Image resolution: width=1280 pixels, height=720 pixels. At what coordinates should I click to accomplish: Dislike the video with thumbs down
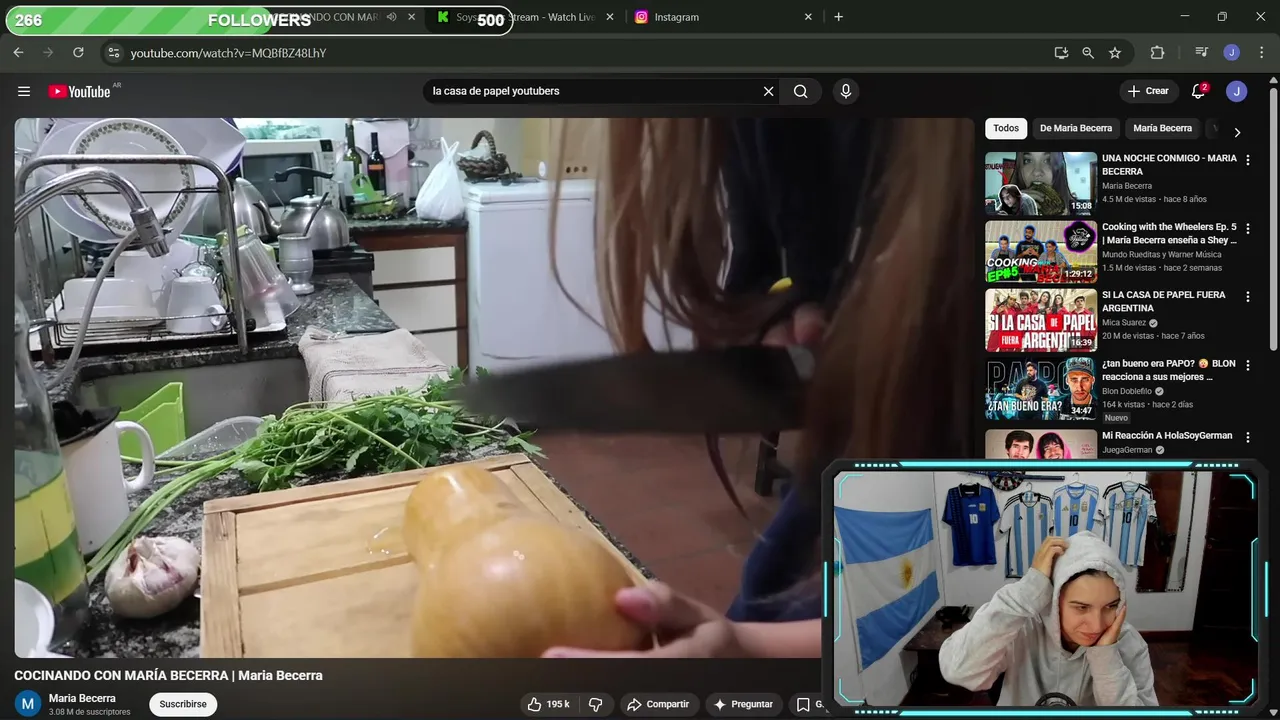tap(596, 704)
